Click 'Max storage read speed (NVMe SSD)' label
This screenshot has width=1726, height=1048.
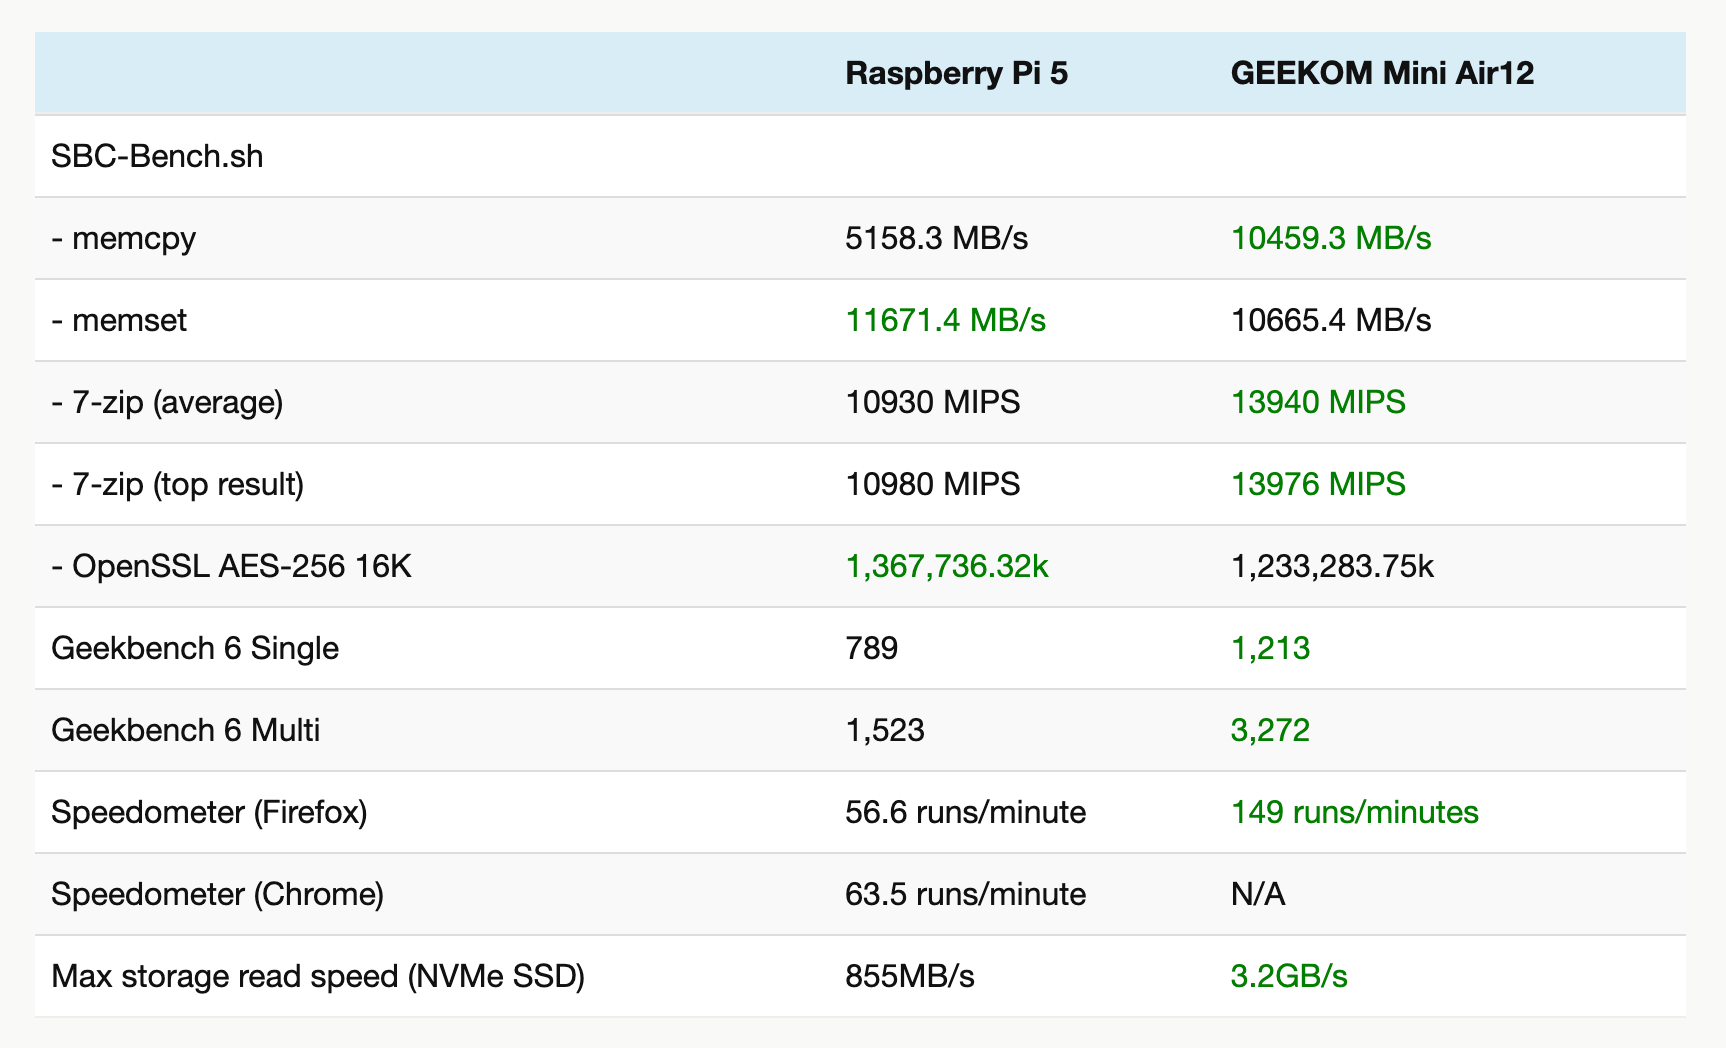tap(318, 976)
